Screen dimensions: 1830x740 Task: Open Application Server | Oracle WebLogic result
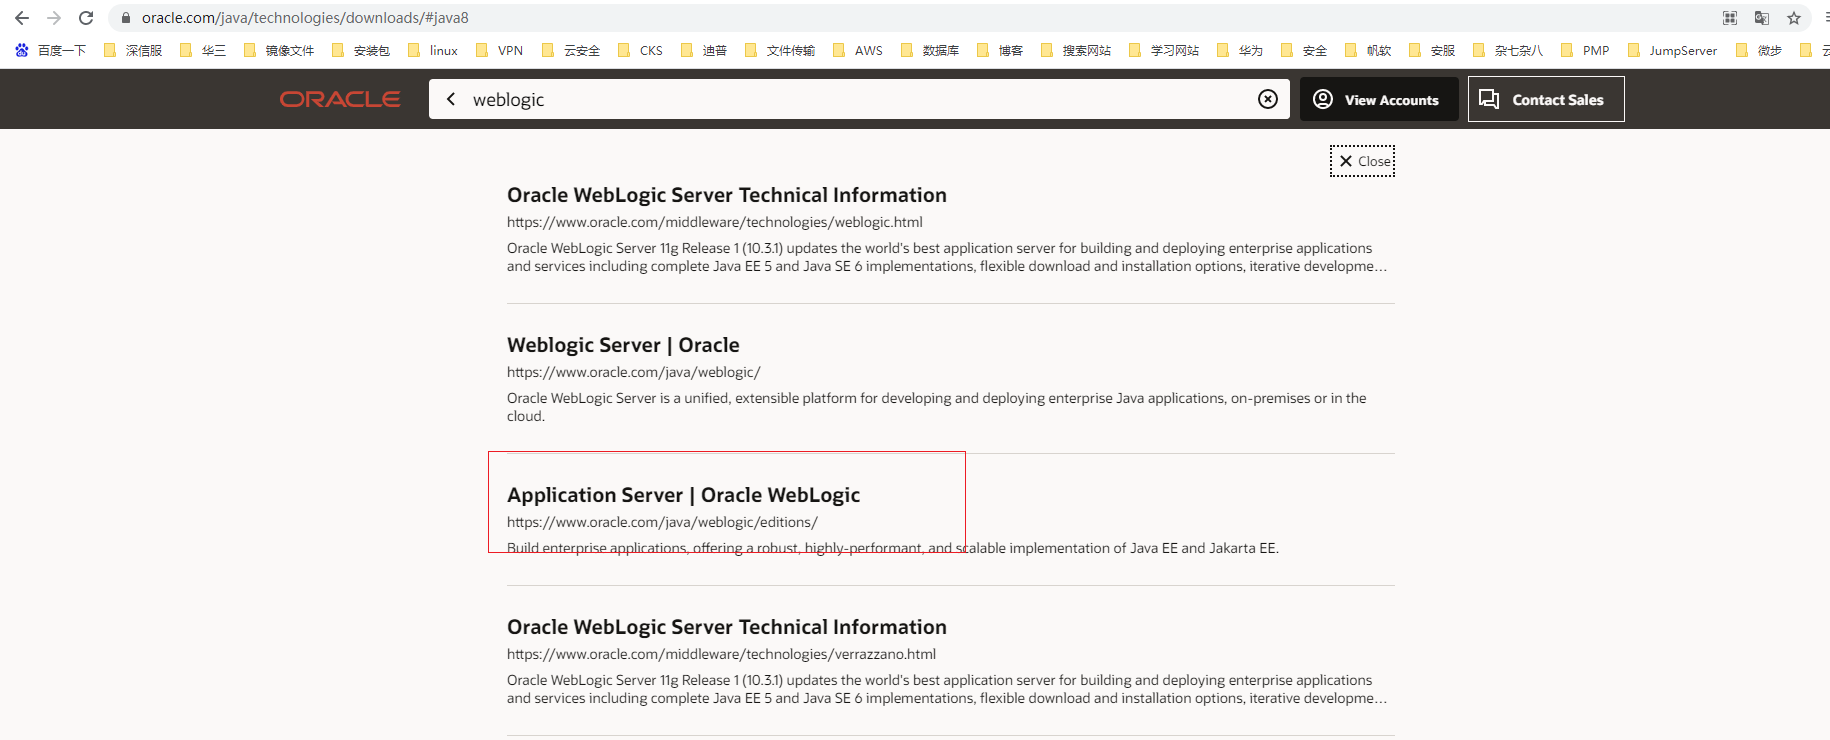pos(683,495)
